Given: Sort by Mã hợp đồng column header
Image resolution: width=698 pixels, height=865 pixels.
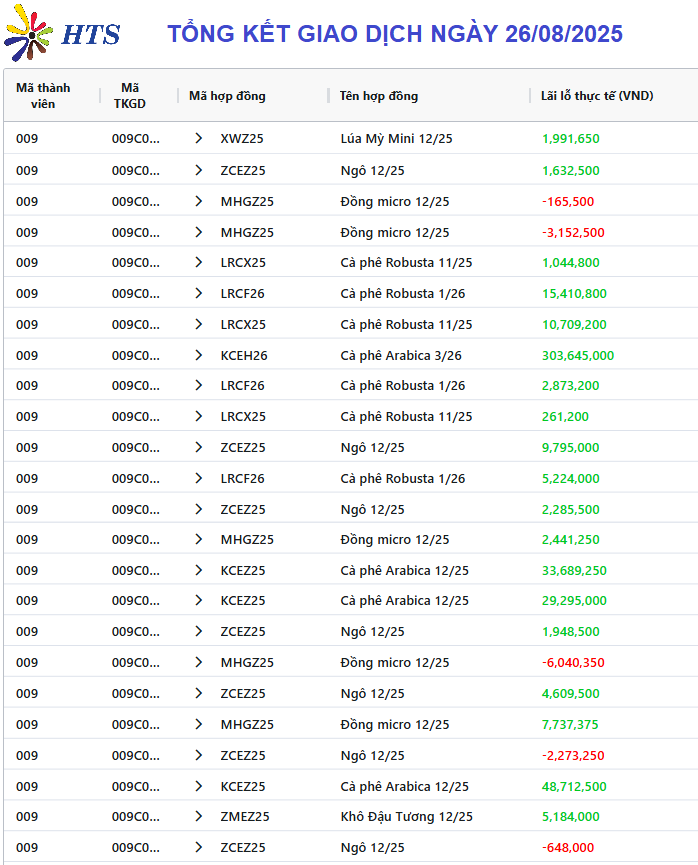Looking at the screenshot, I should click(x=227, y=96).
